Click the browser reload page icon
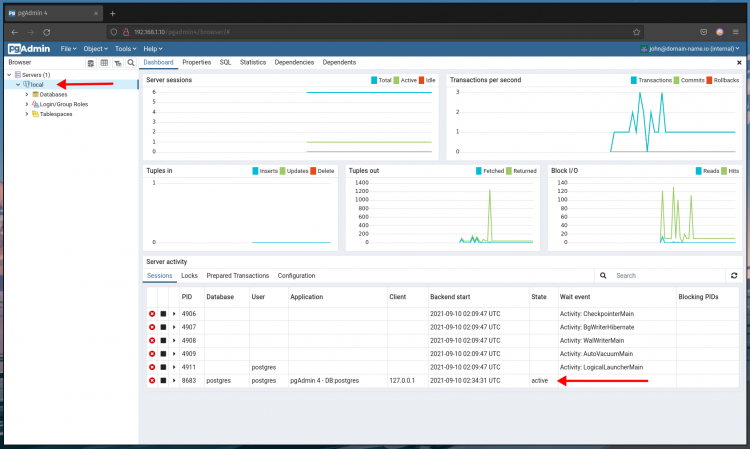 coord(46,32)
